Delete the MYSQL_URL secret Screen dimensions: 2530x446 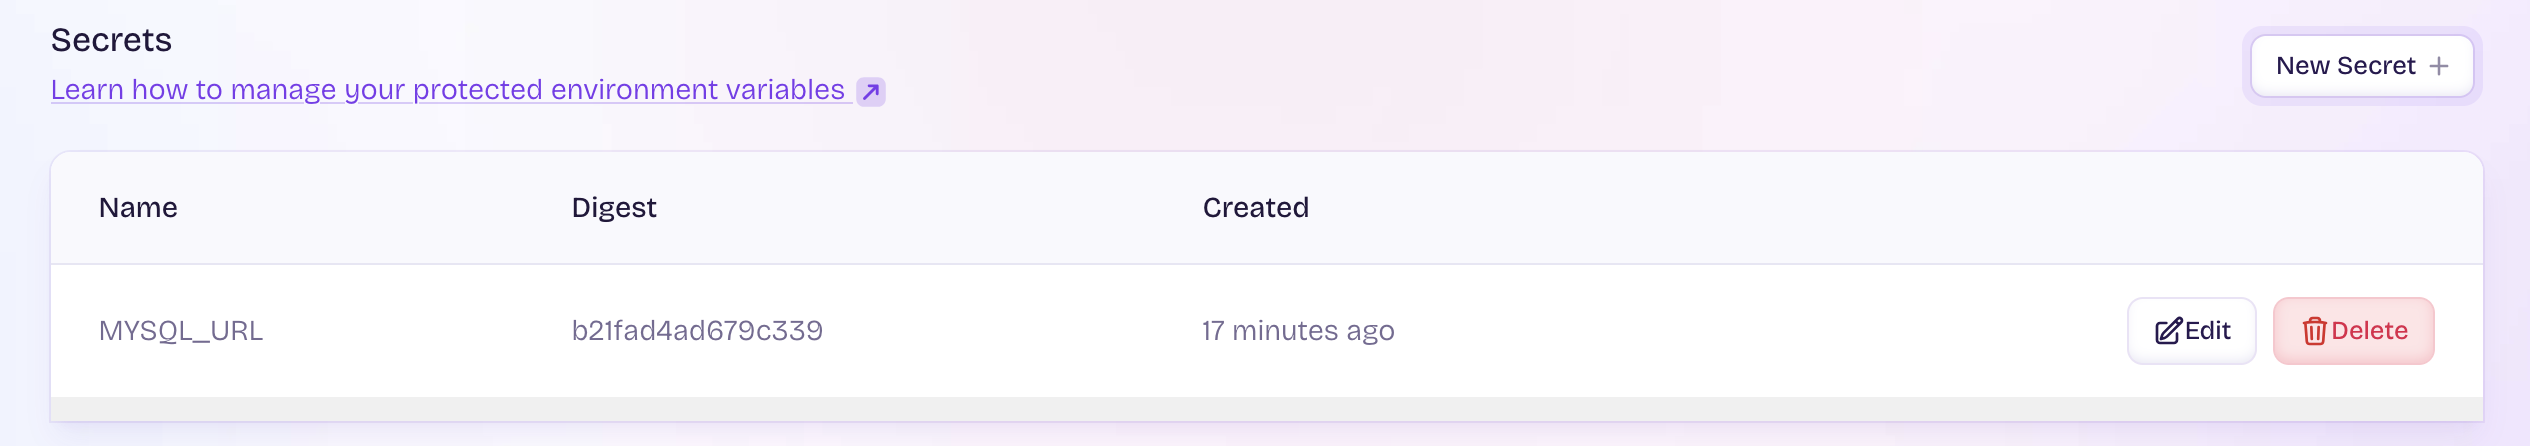click(x=2353, y=331)
